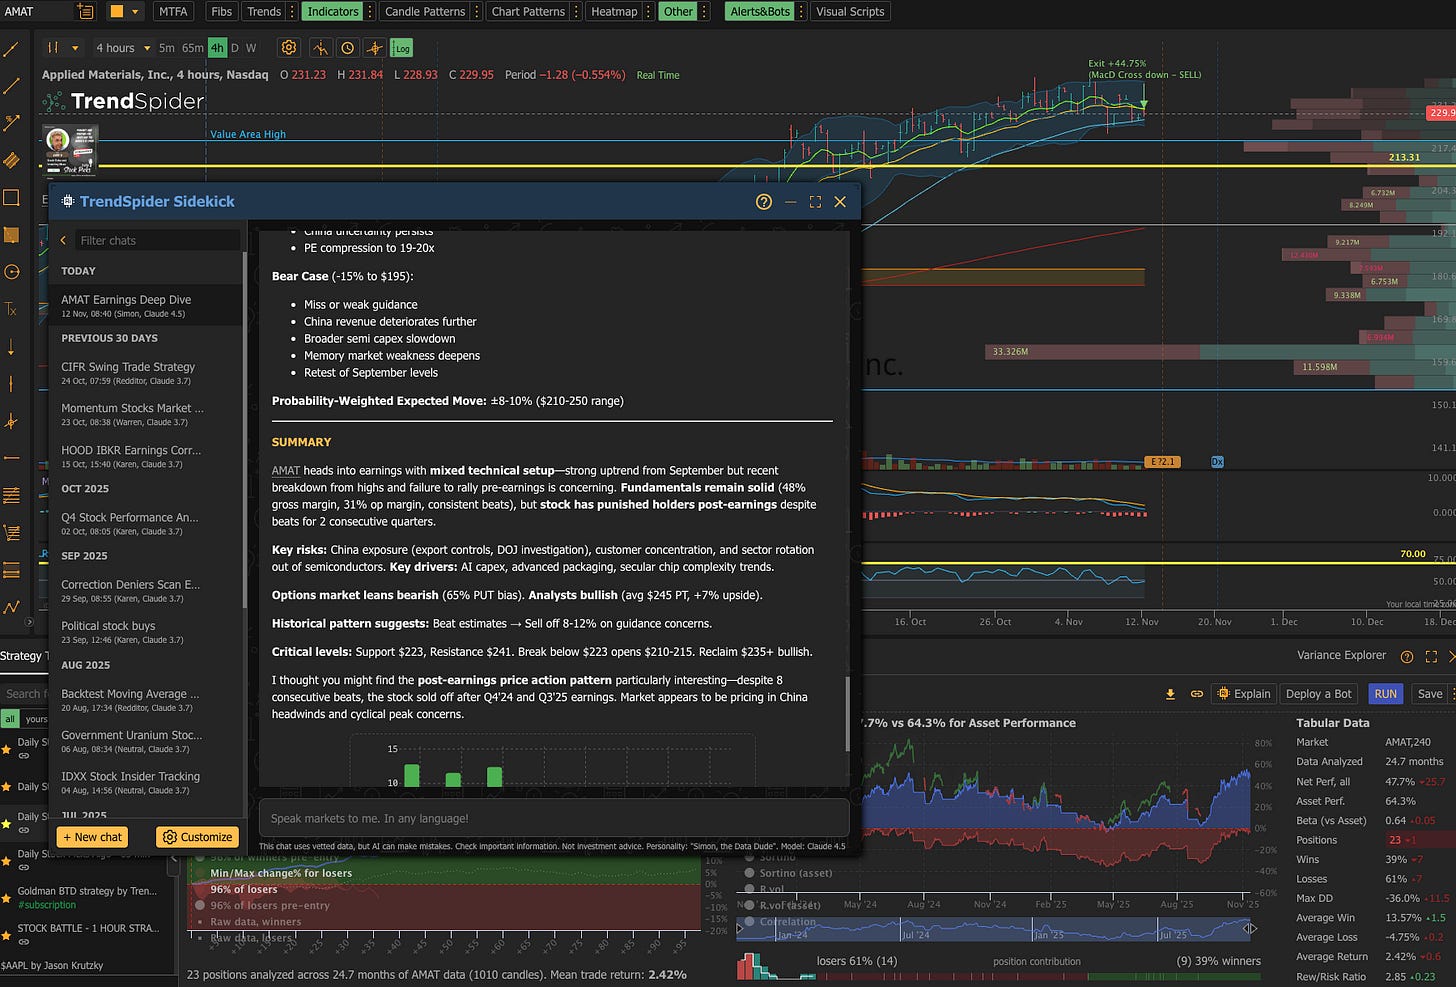Screen dimensions: 1456x987
Task: Click the clock icon in chart toolbar
Action: [x=347, y=48]
